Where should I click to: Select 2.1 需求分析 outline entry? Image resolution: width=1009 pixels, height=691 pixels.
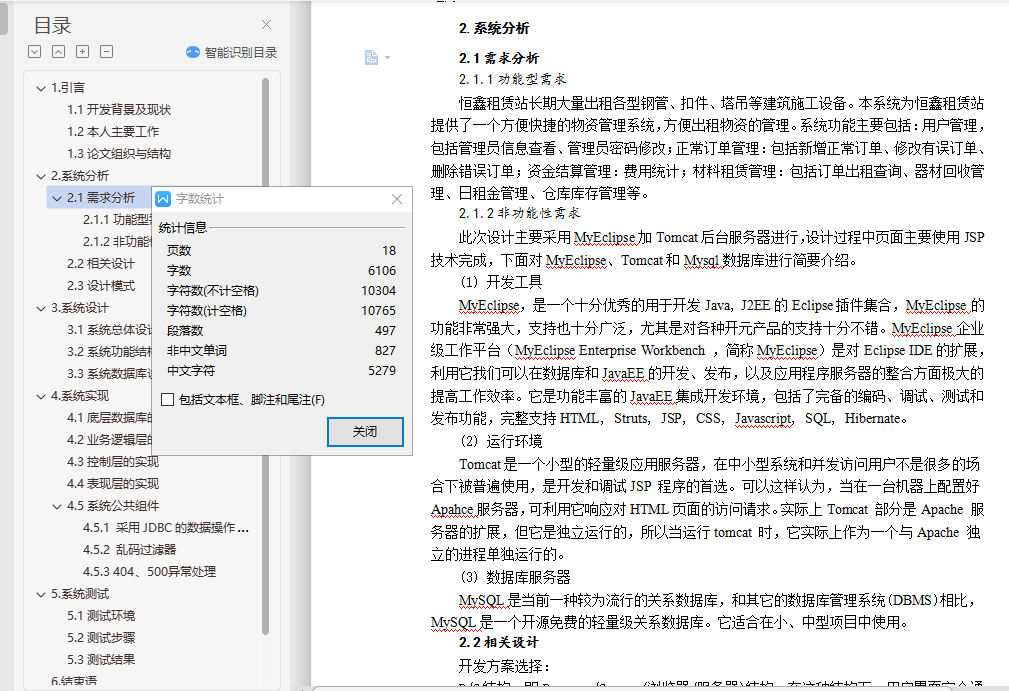click(101, 198)
